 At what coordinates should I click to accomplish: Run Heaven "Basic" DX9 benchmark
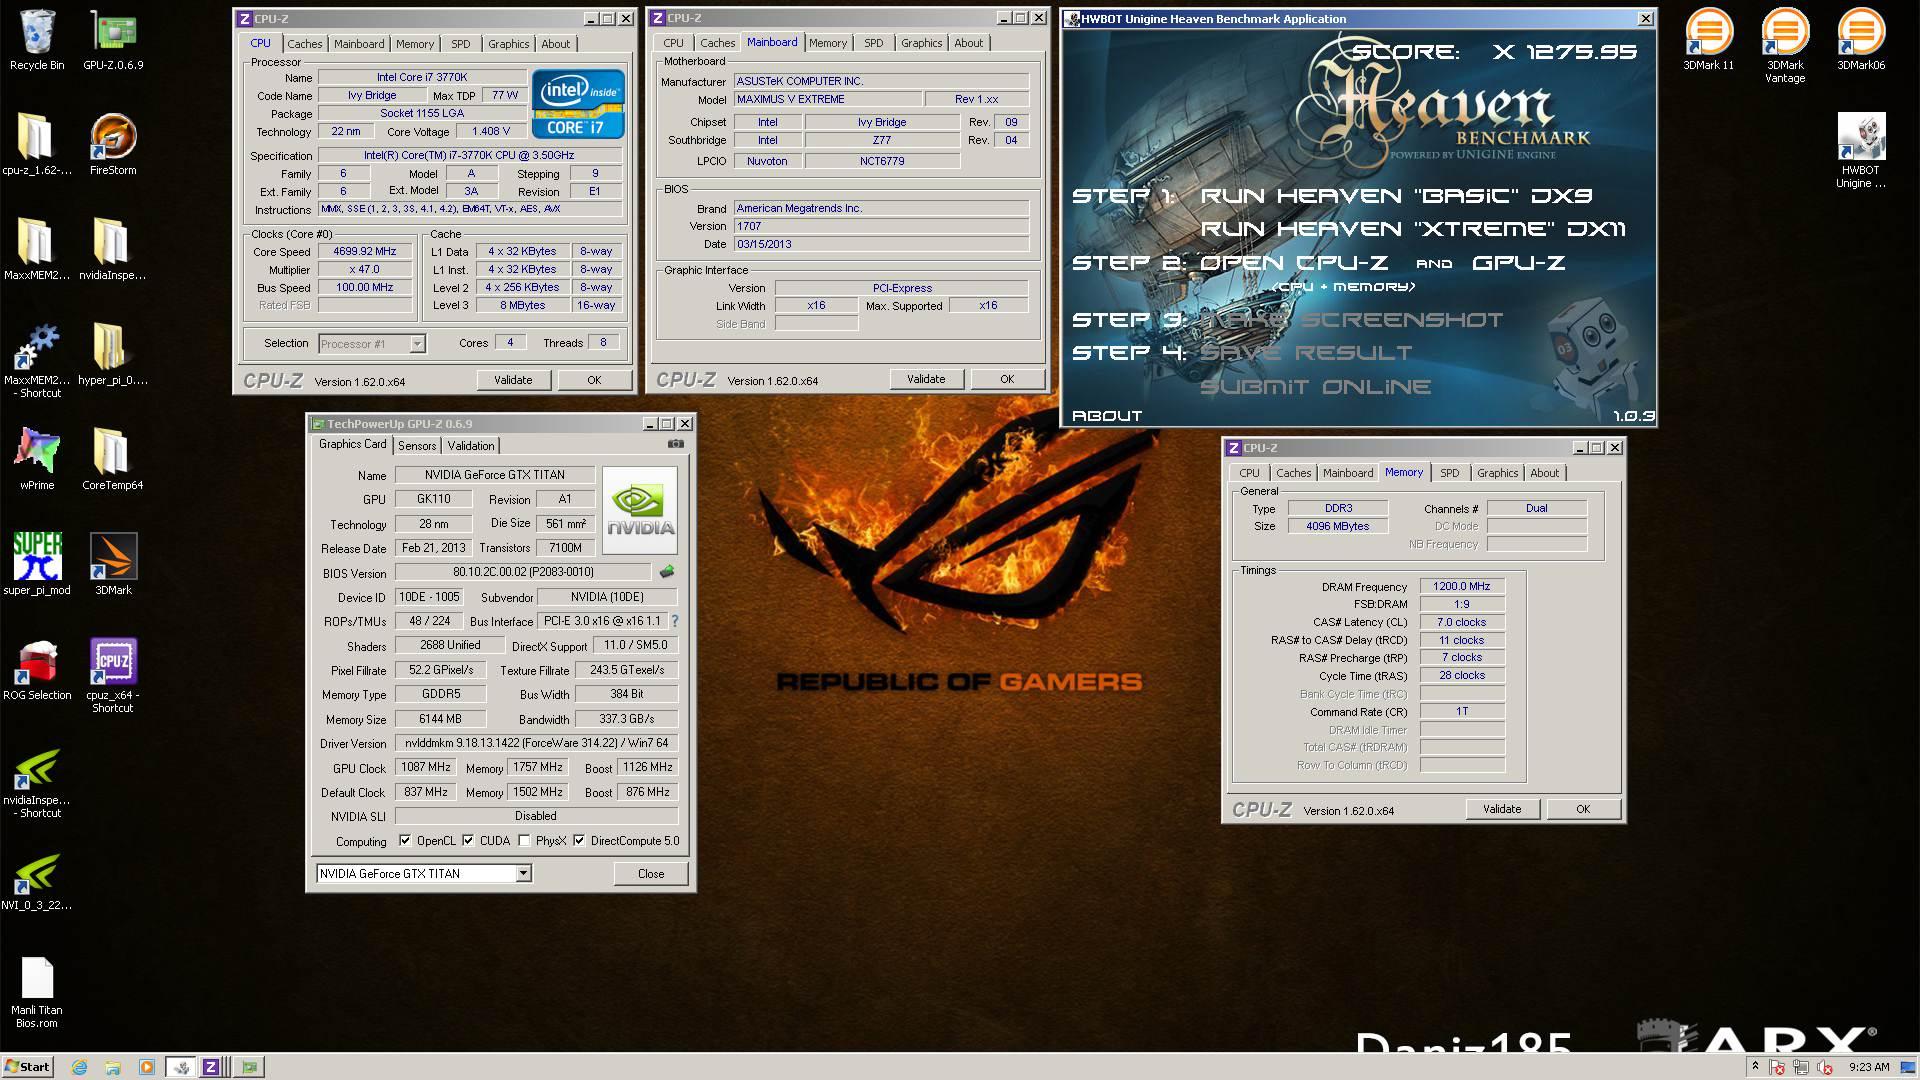pos(1396,196)
